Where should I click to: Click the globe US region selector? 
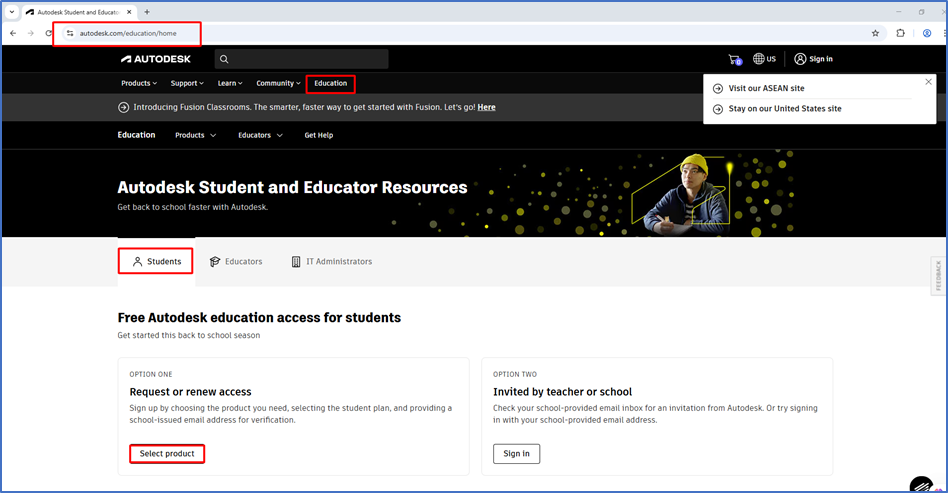(765, 59)
